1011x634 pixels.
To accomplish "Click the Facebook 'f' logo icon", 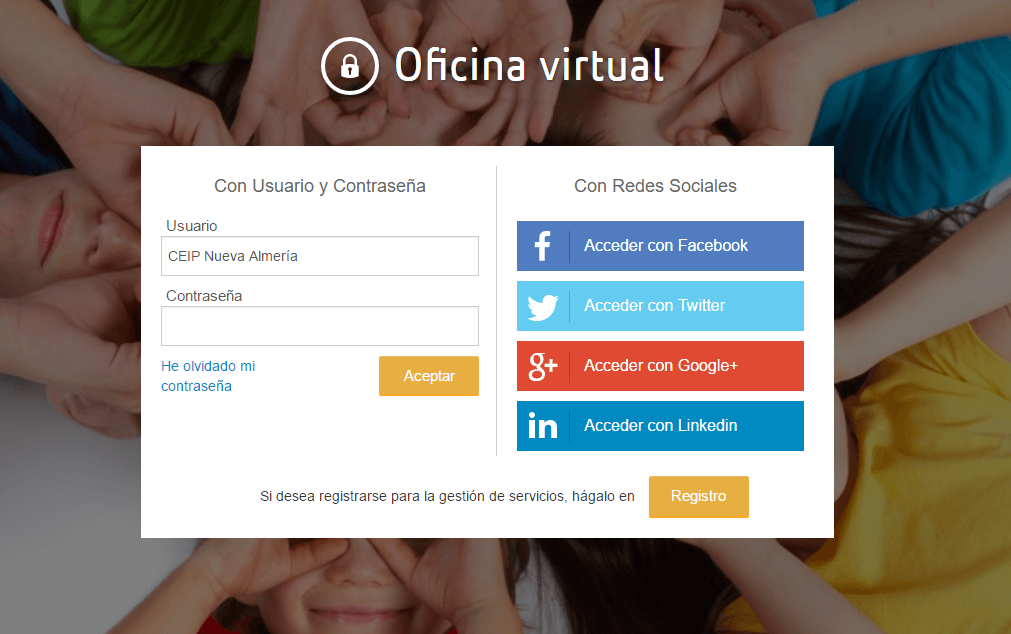I will [542, 246].
